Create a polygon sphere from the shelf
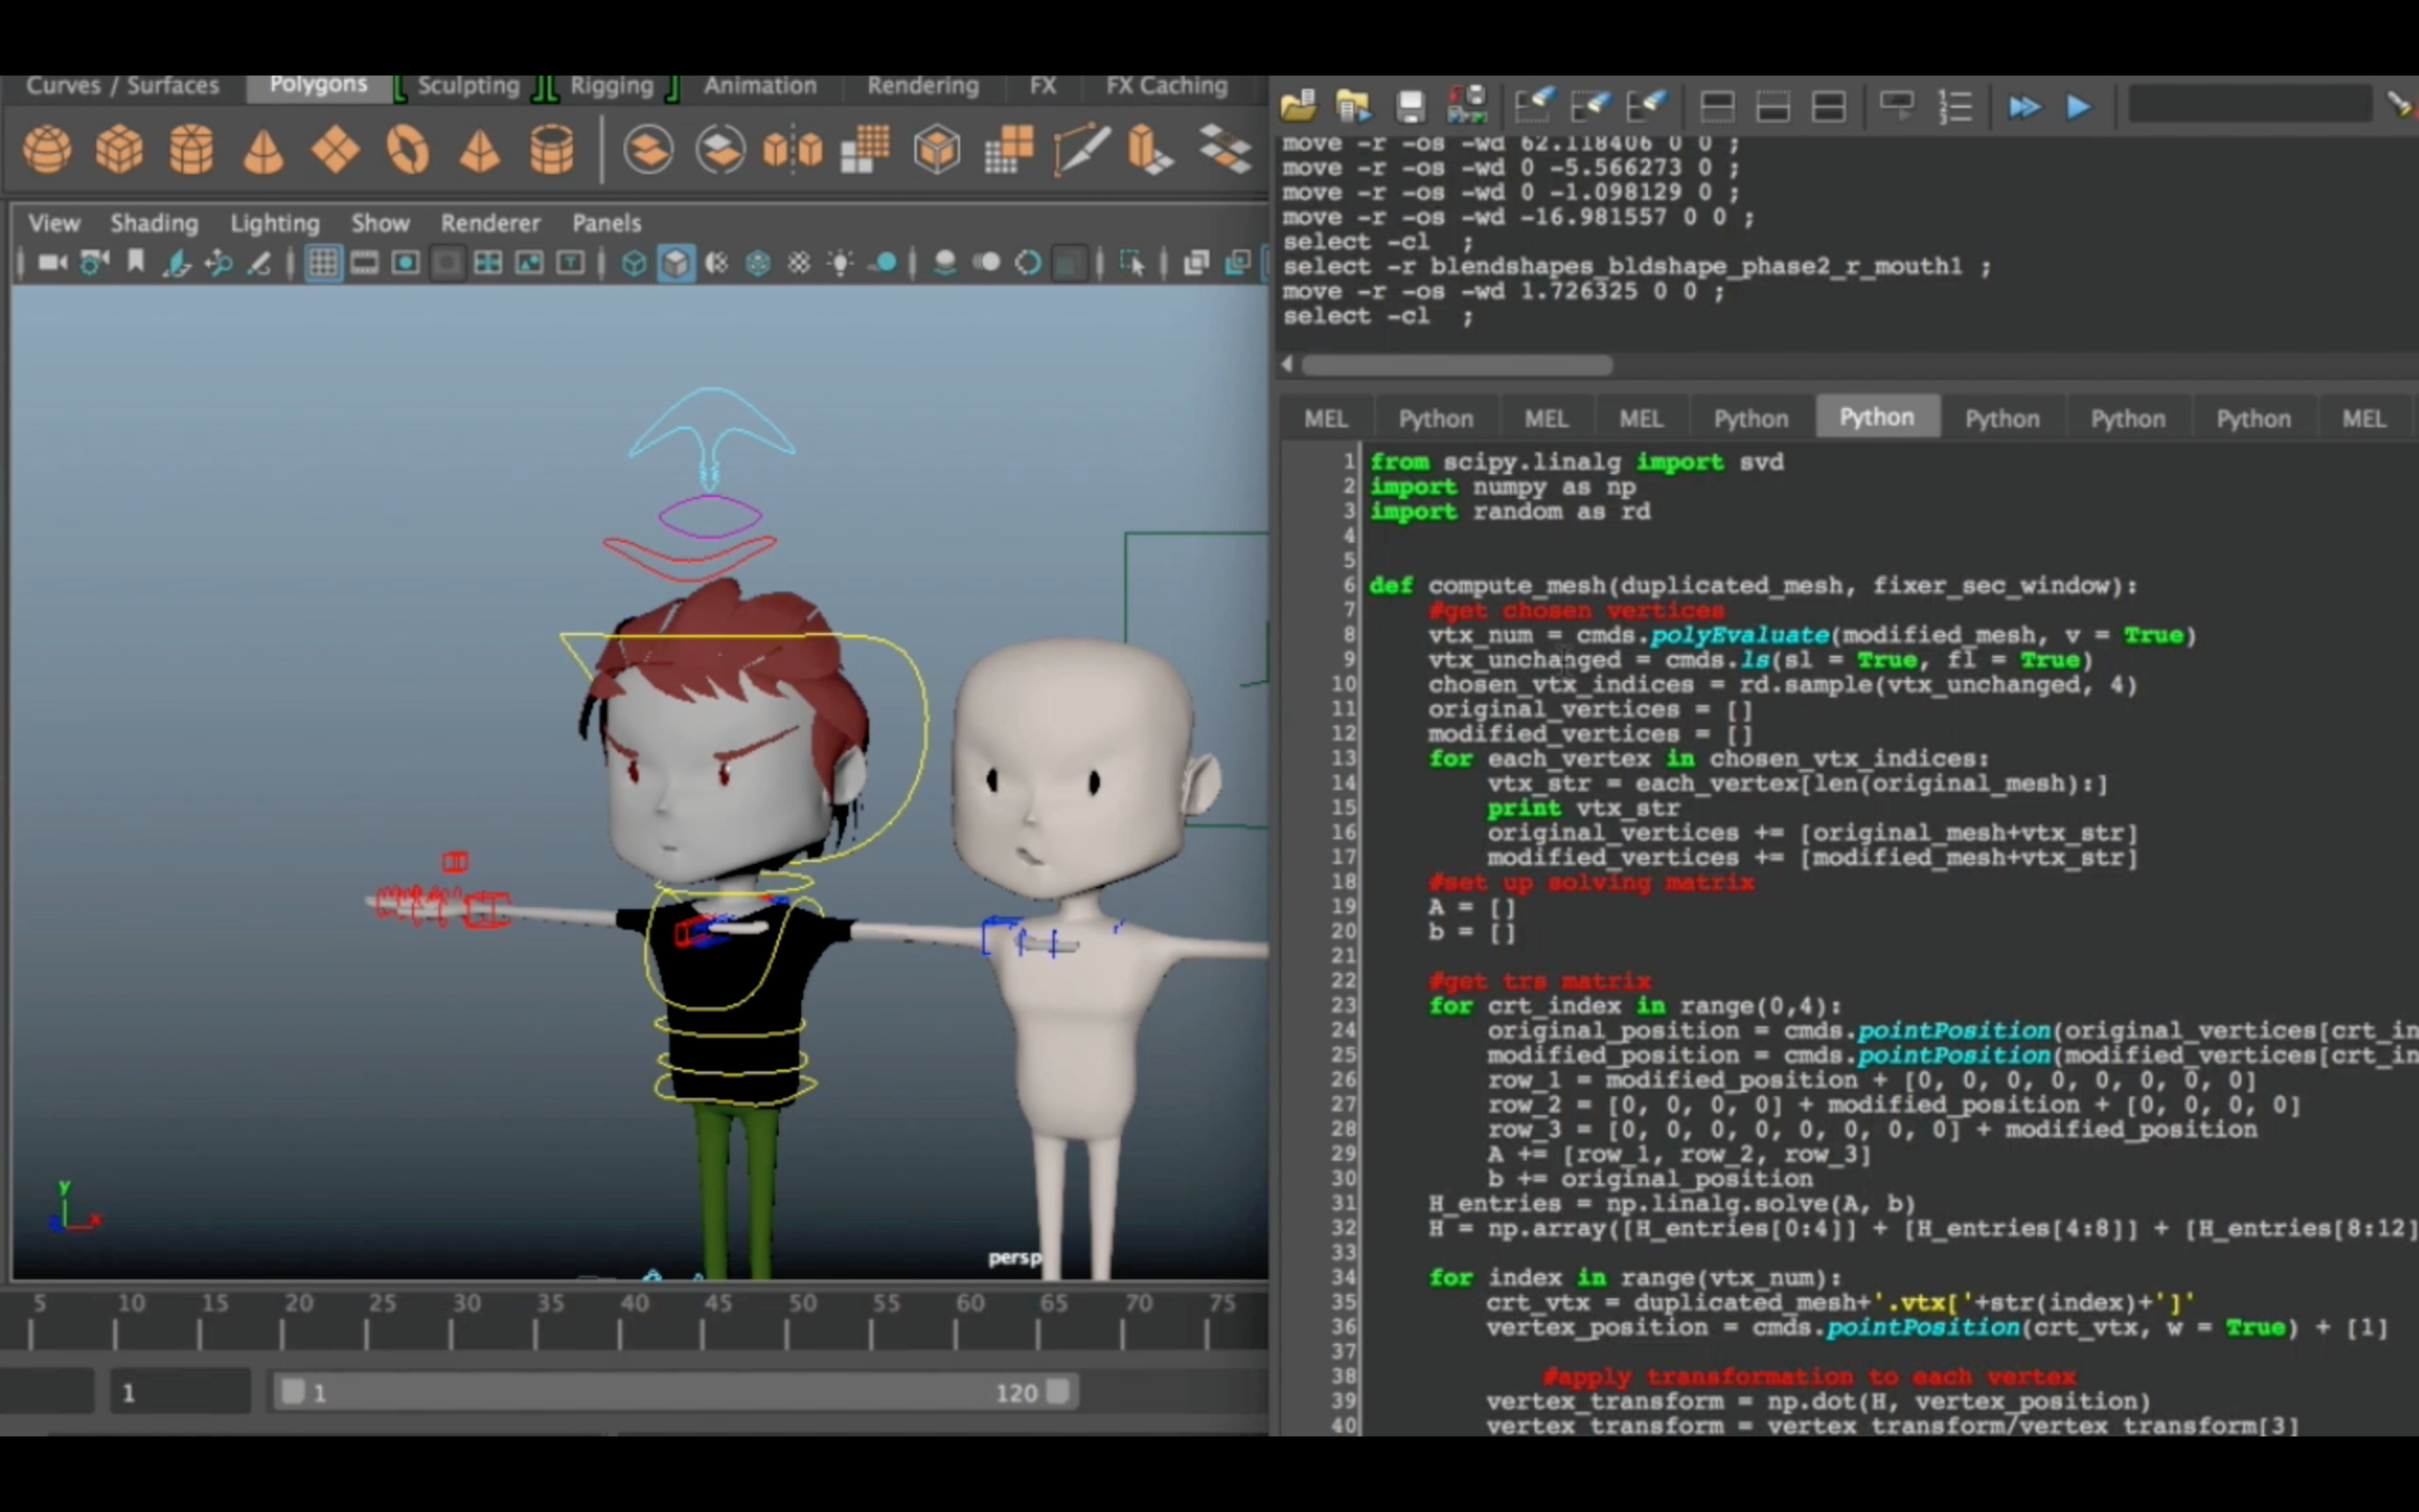 pyautogui.click(x=47, y=150)
